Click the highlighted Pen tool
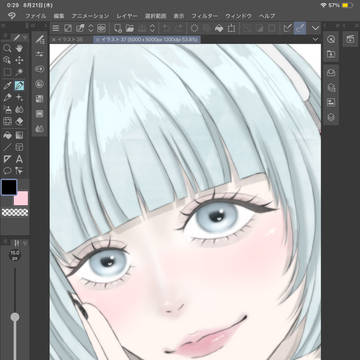This screenshot has height=360, width=360. [19, 86]
